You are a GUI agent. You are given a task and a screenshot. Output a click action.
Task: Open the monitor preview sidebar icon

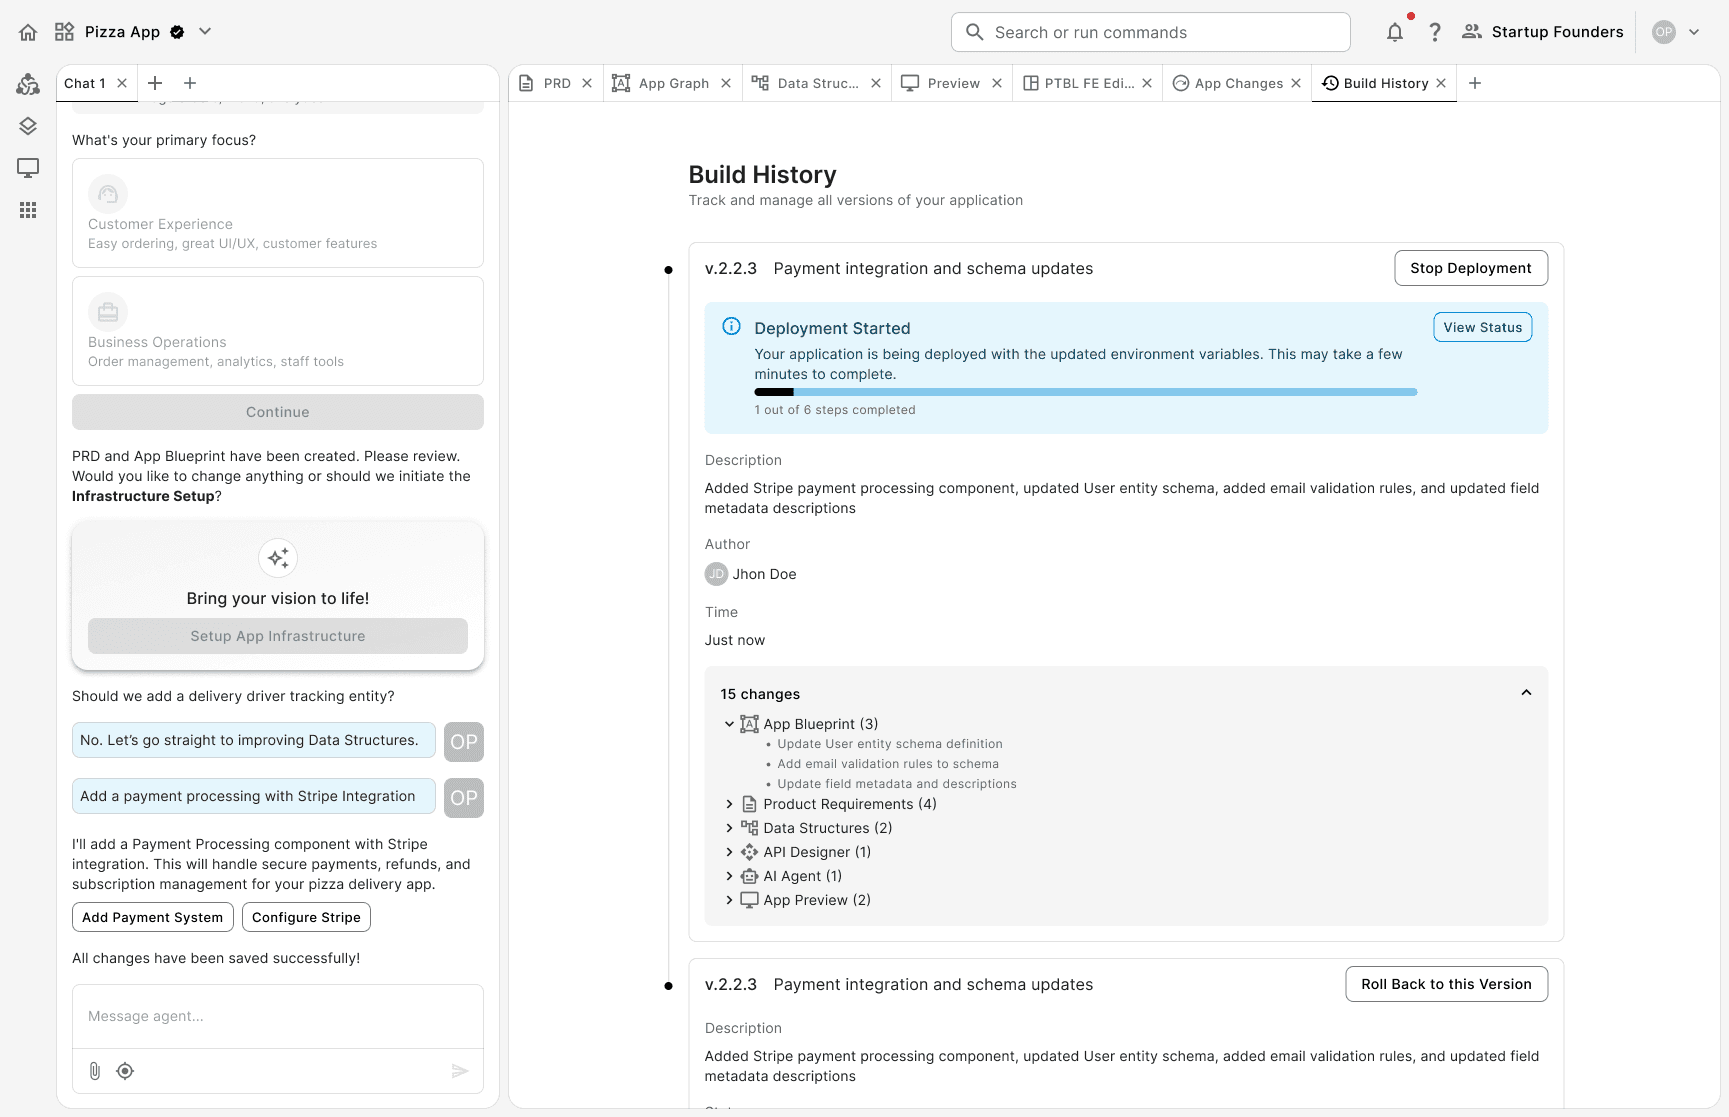click(x=28, y=168)
